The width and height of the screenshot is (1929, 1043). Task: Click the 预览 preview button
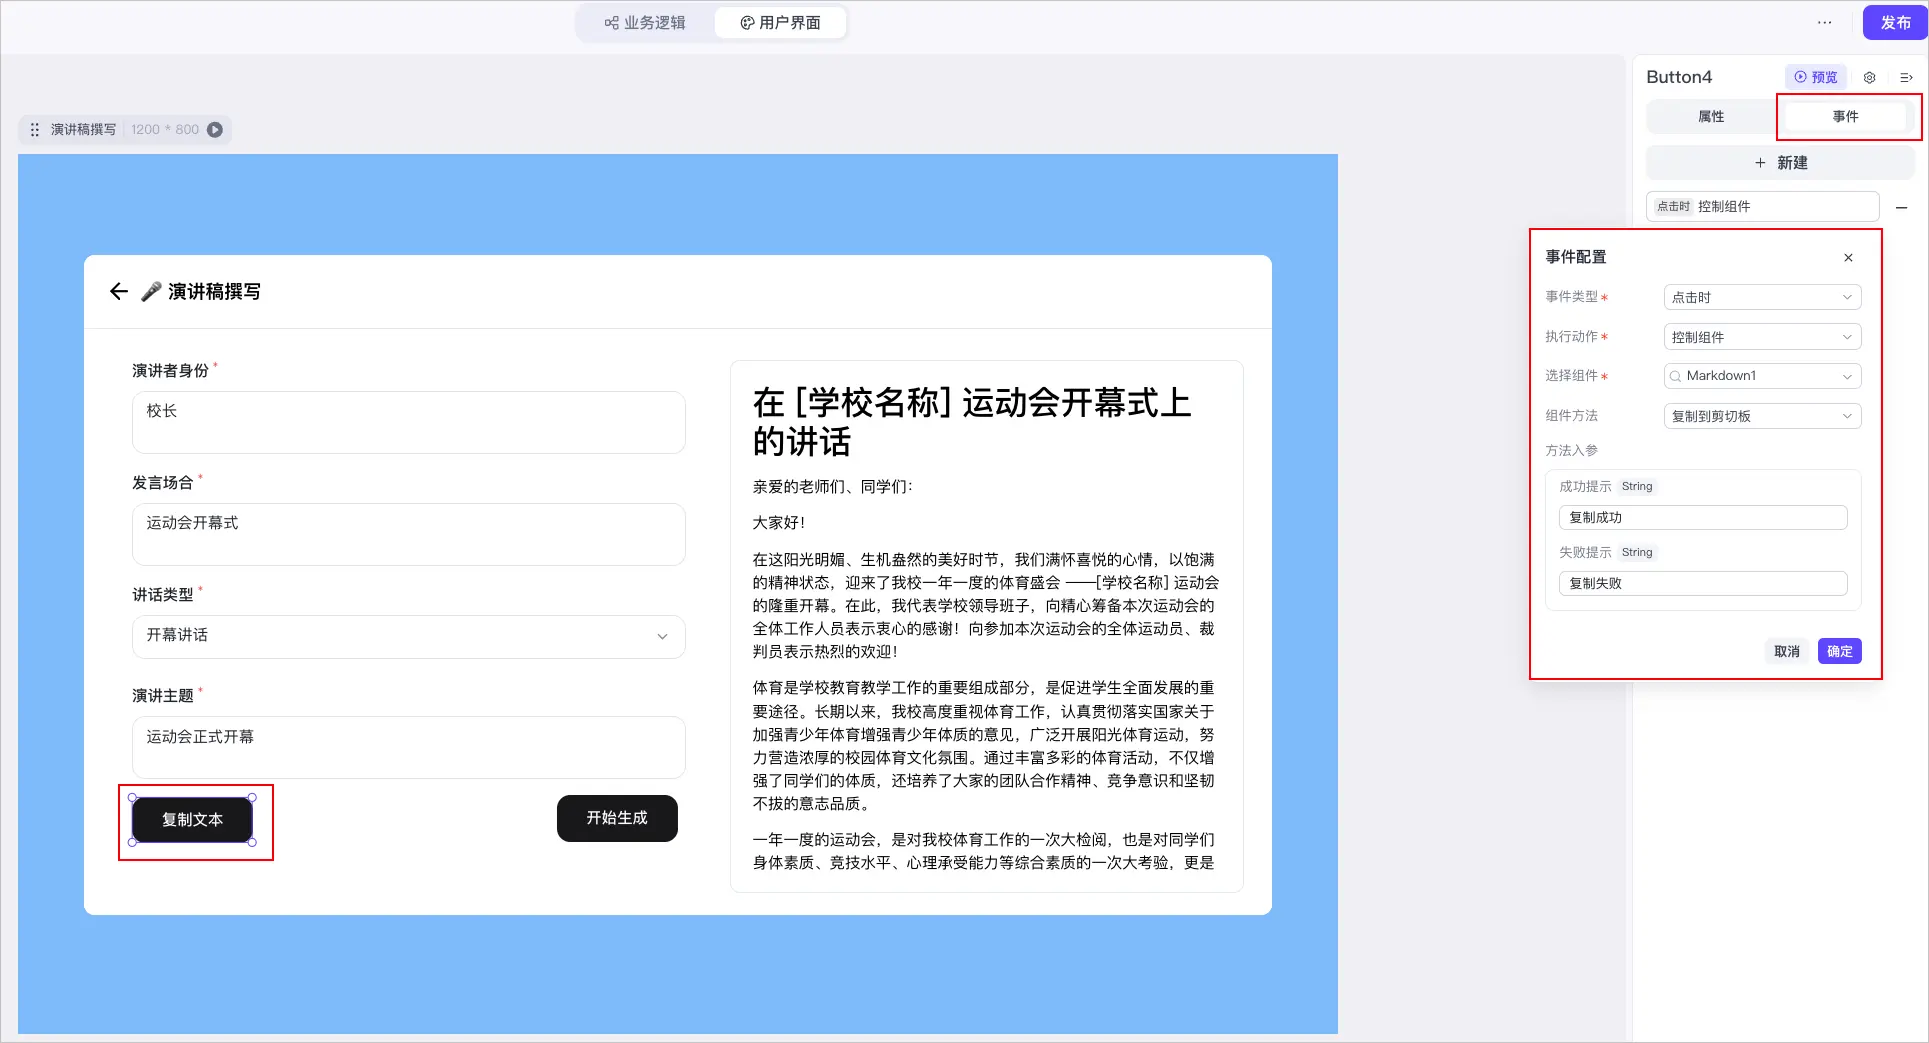click(1816, 77)
